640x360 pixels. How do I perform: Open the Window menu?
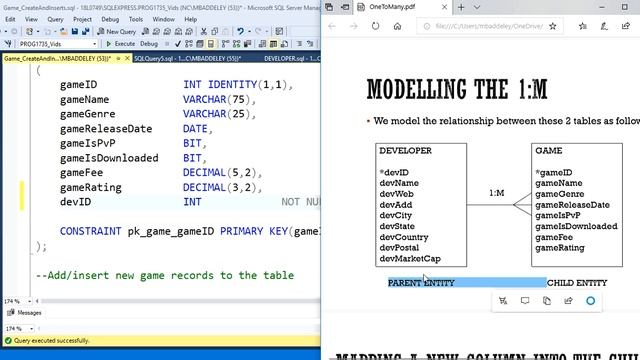pyautogui.click(x=163, y=19)
